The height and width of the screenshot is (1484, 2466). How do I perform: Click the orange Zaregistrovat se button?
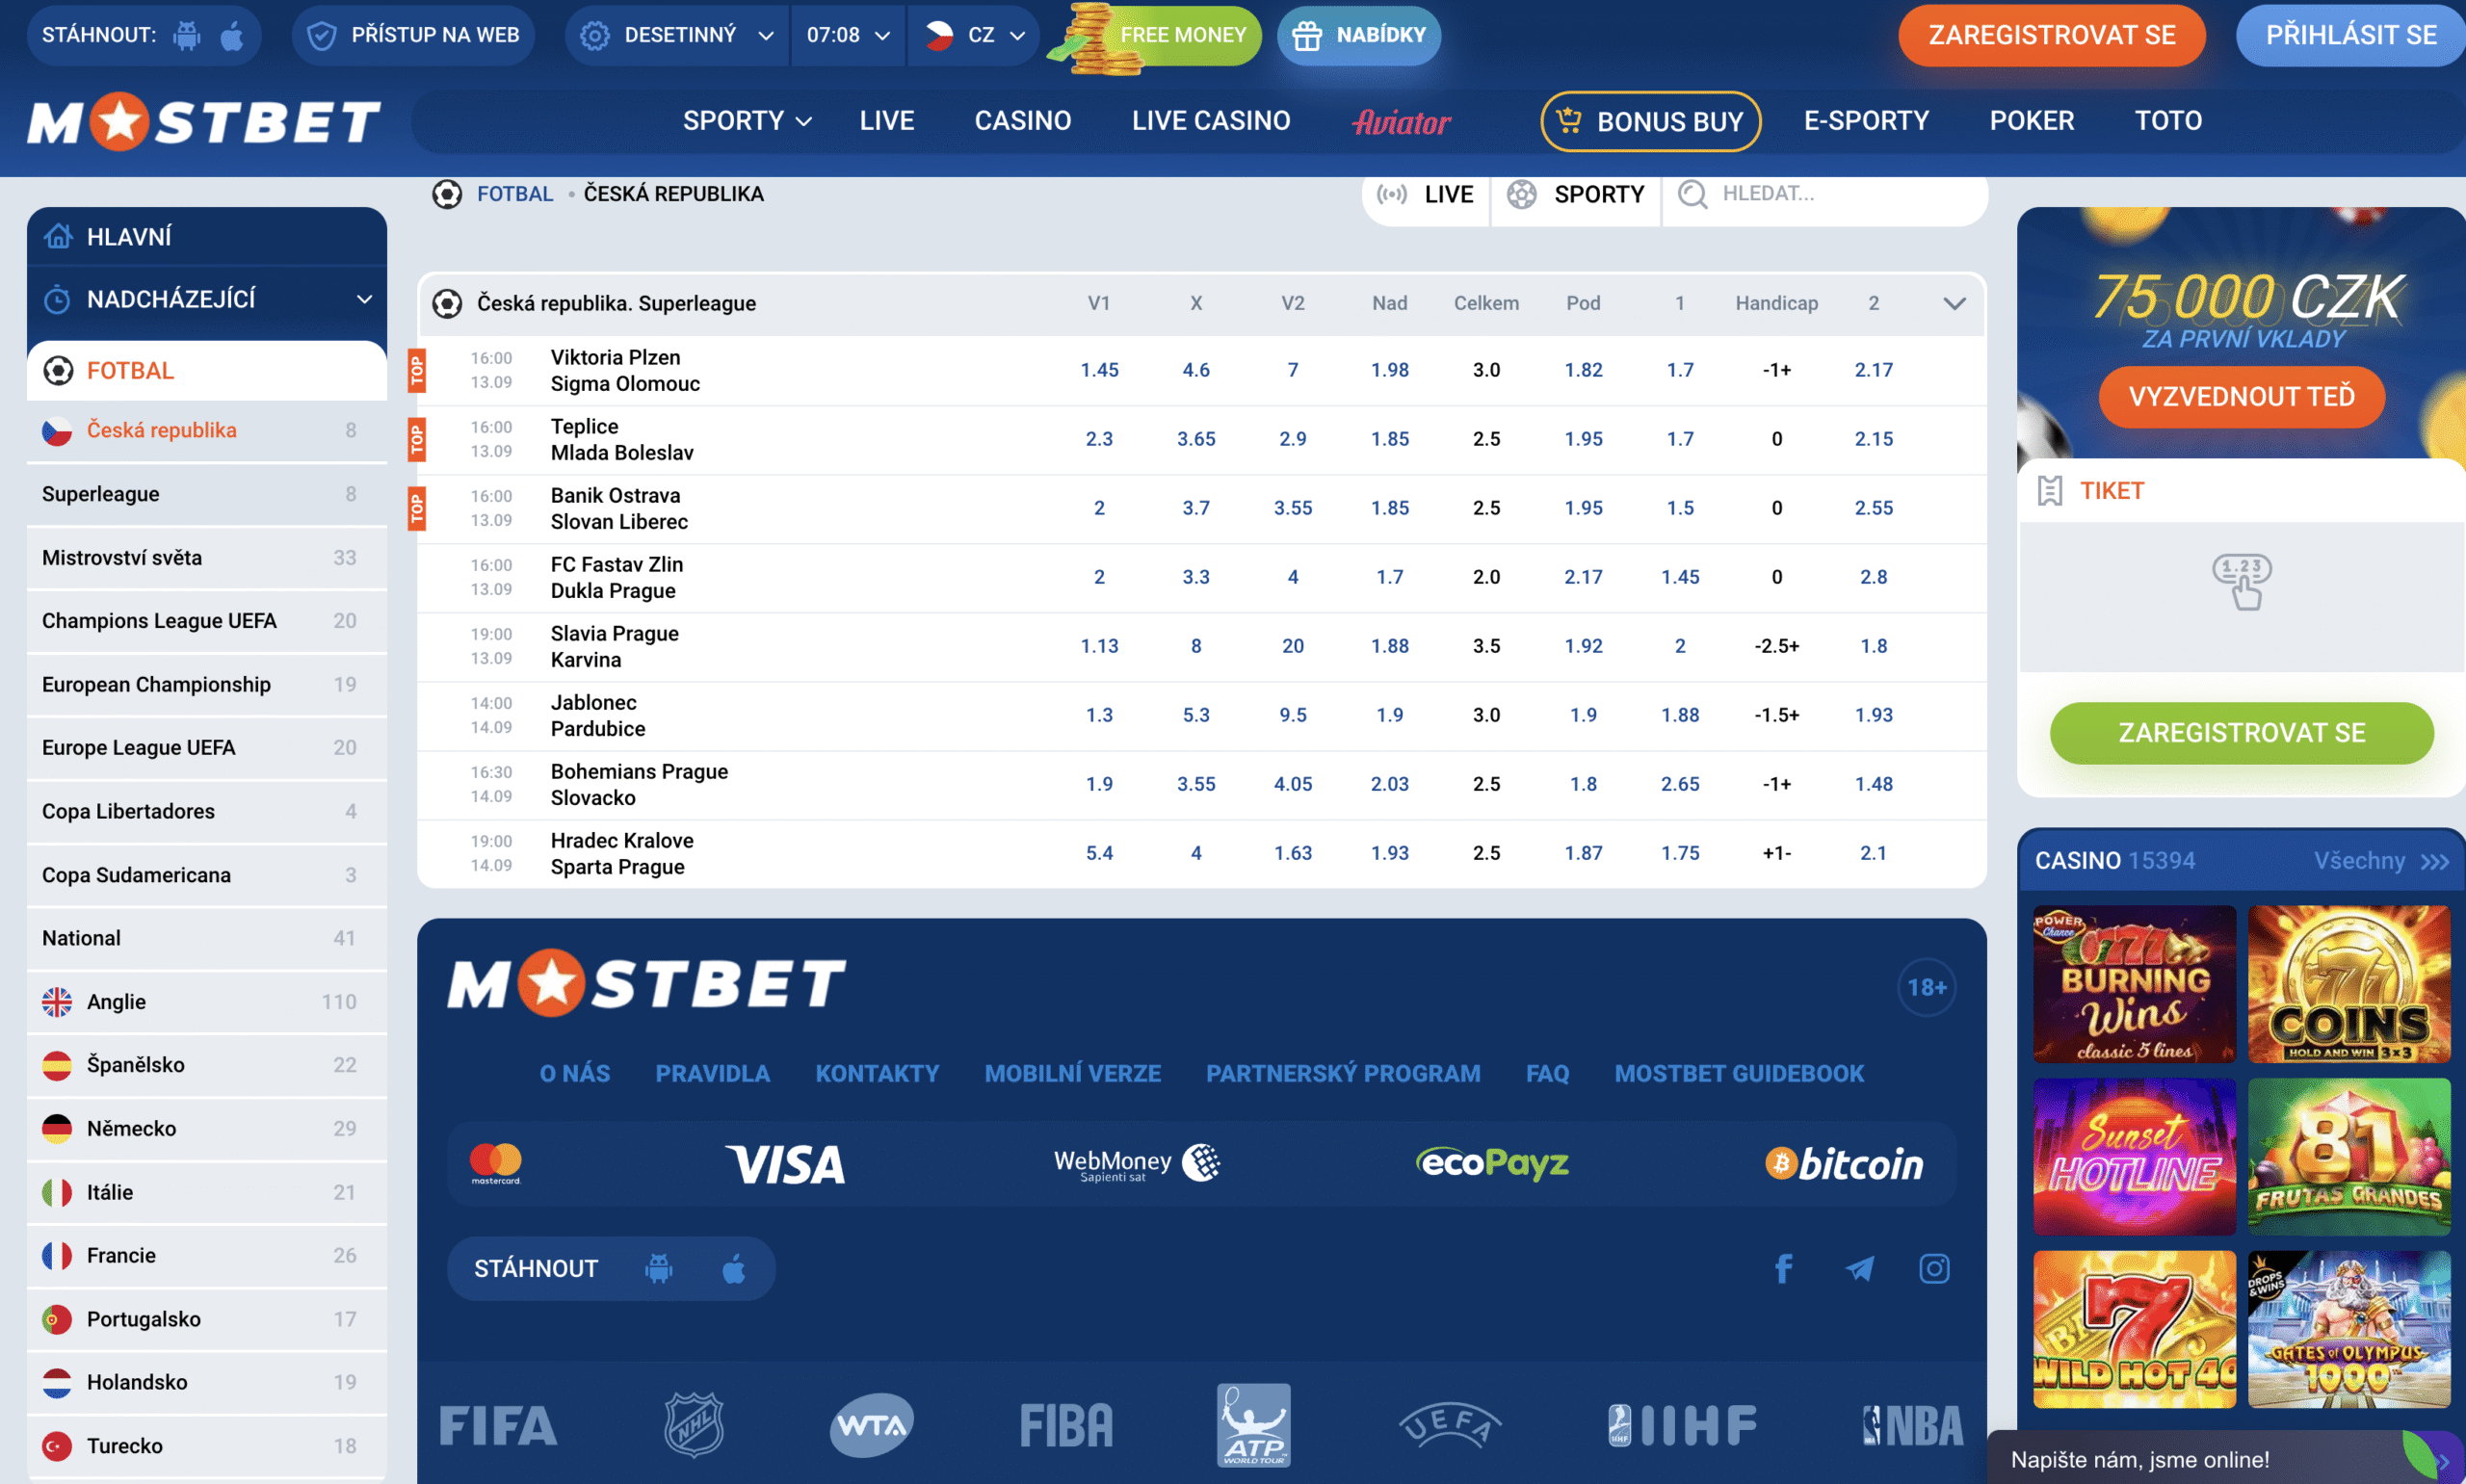(x=2051, y=35)
